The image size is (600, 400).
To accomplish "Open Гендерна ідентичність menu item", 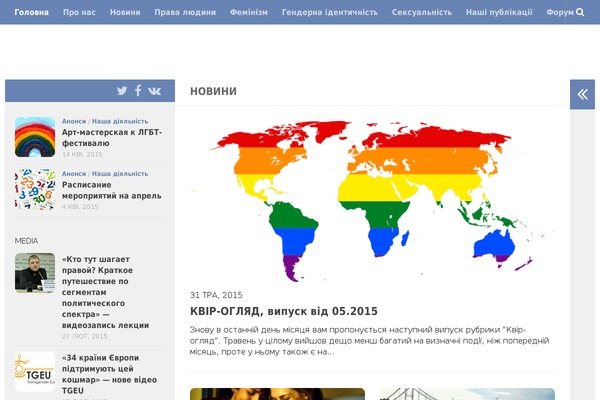I will (330, 12).
